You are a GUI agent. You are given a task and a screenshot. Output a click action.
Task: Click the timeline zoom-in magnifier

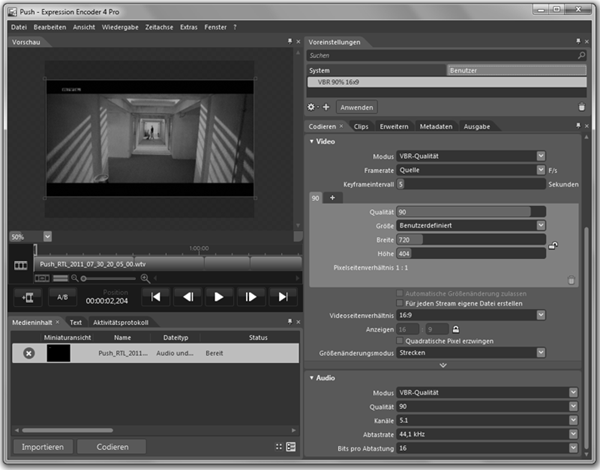(x=145, y=278)
